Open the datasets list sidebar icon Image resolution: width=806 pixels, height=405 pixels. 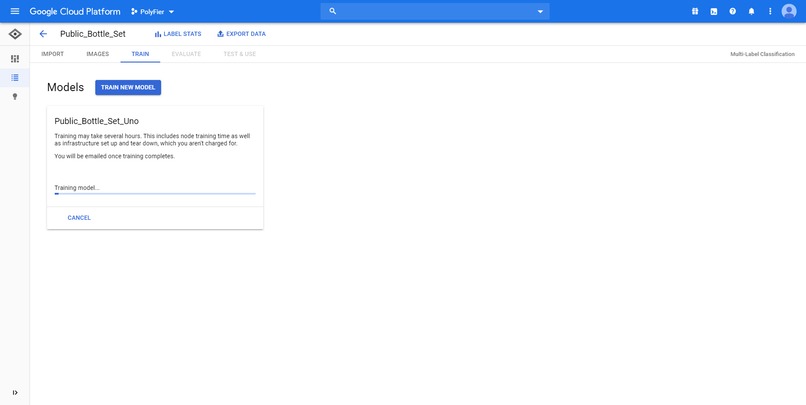(15, 78)
